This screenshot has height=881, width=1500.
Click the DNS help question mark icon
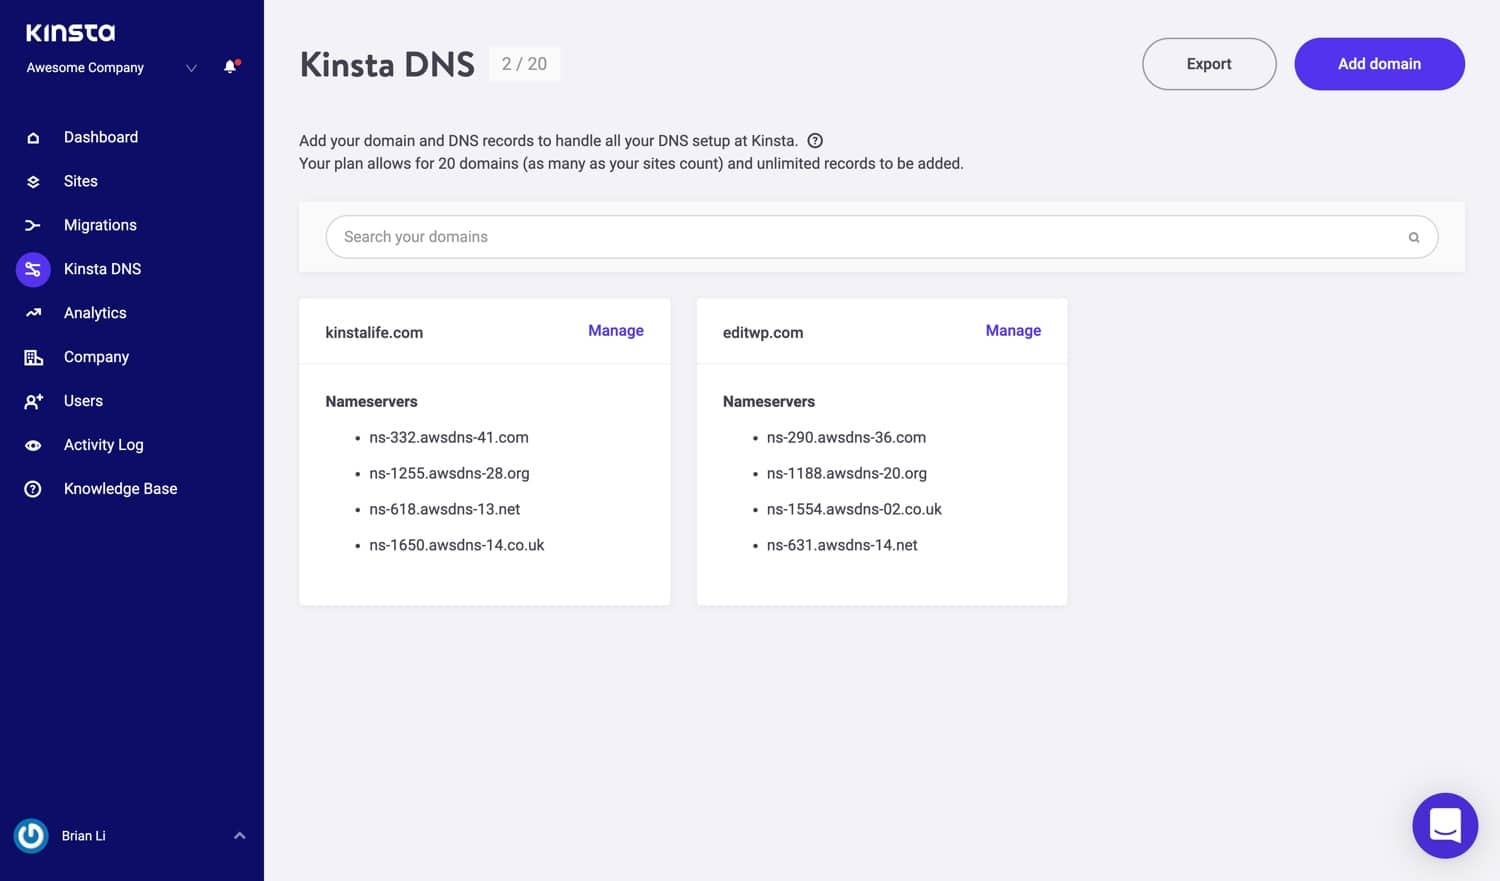(815, 141)
